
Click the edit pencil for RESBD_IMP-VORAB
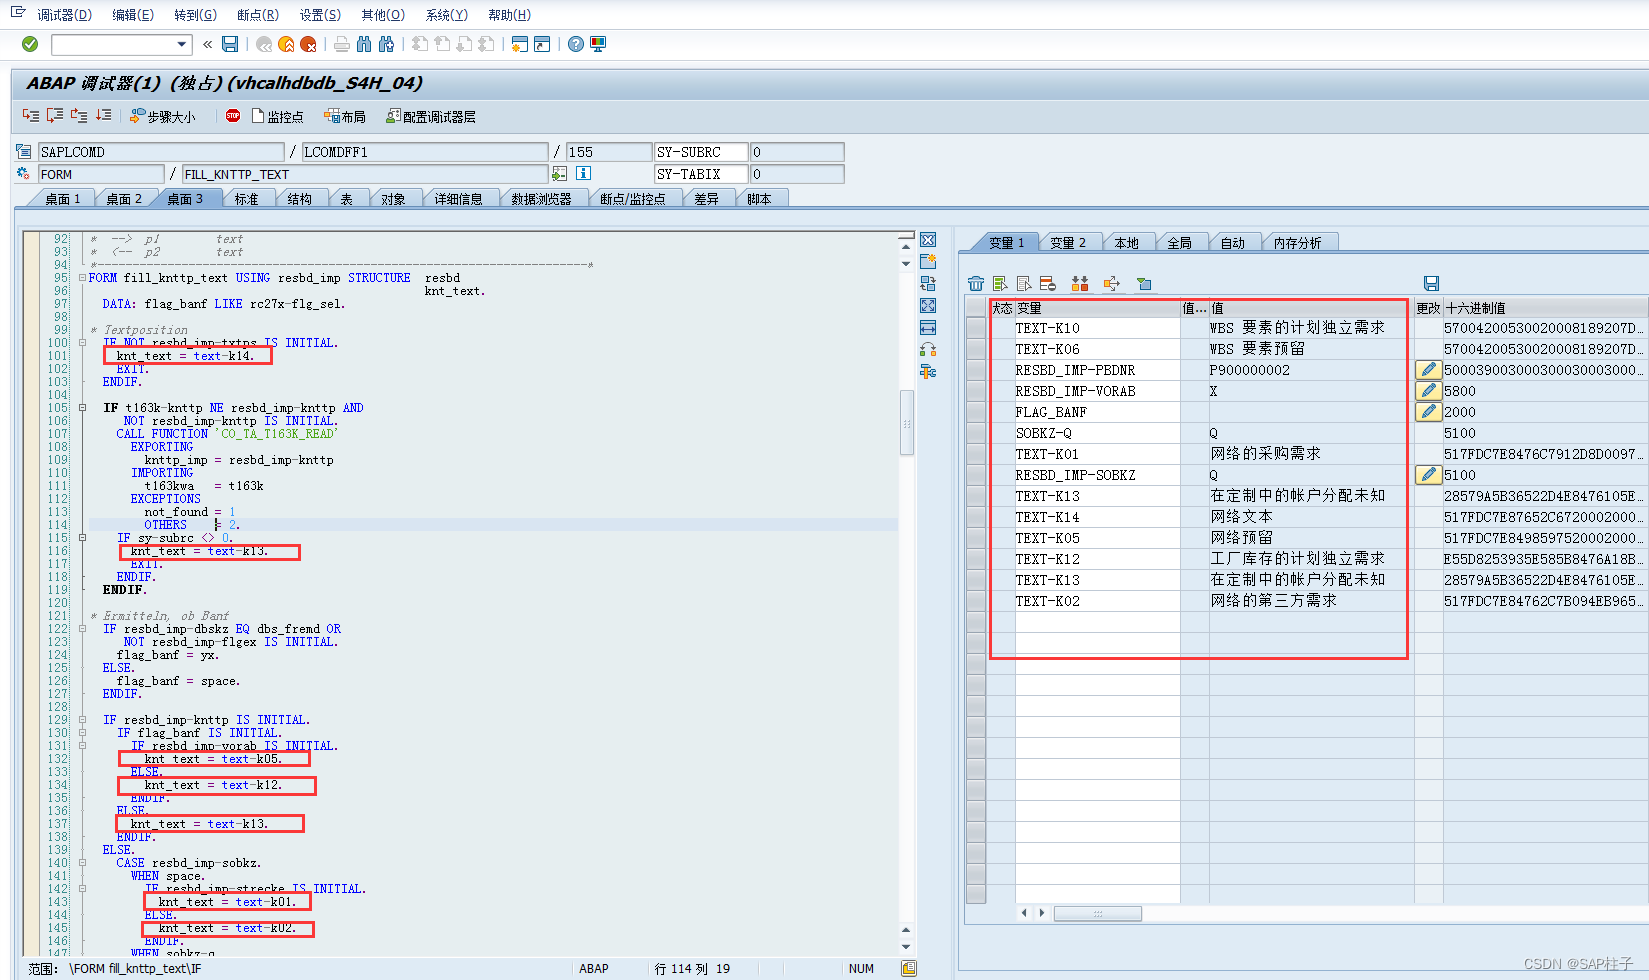pos(1428,391)
